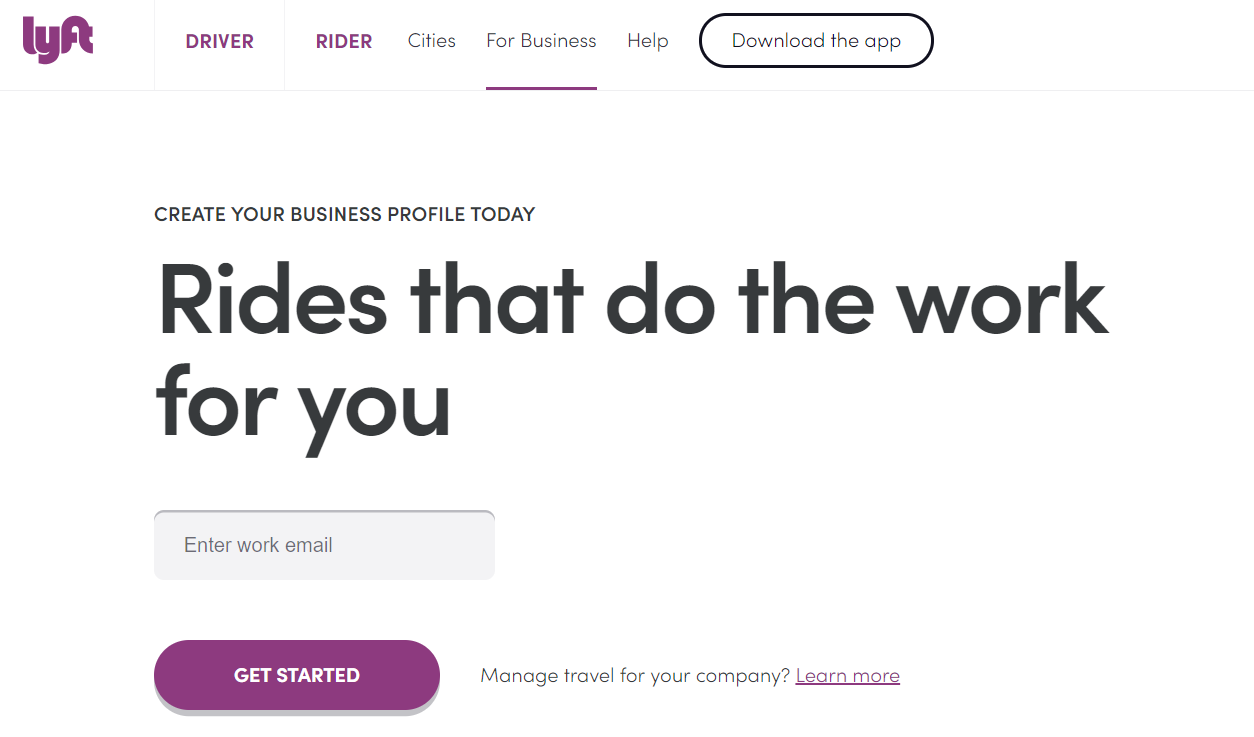
Task: Select the purple RIDER nav item
Action: coord(344,42)
